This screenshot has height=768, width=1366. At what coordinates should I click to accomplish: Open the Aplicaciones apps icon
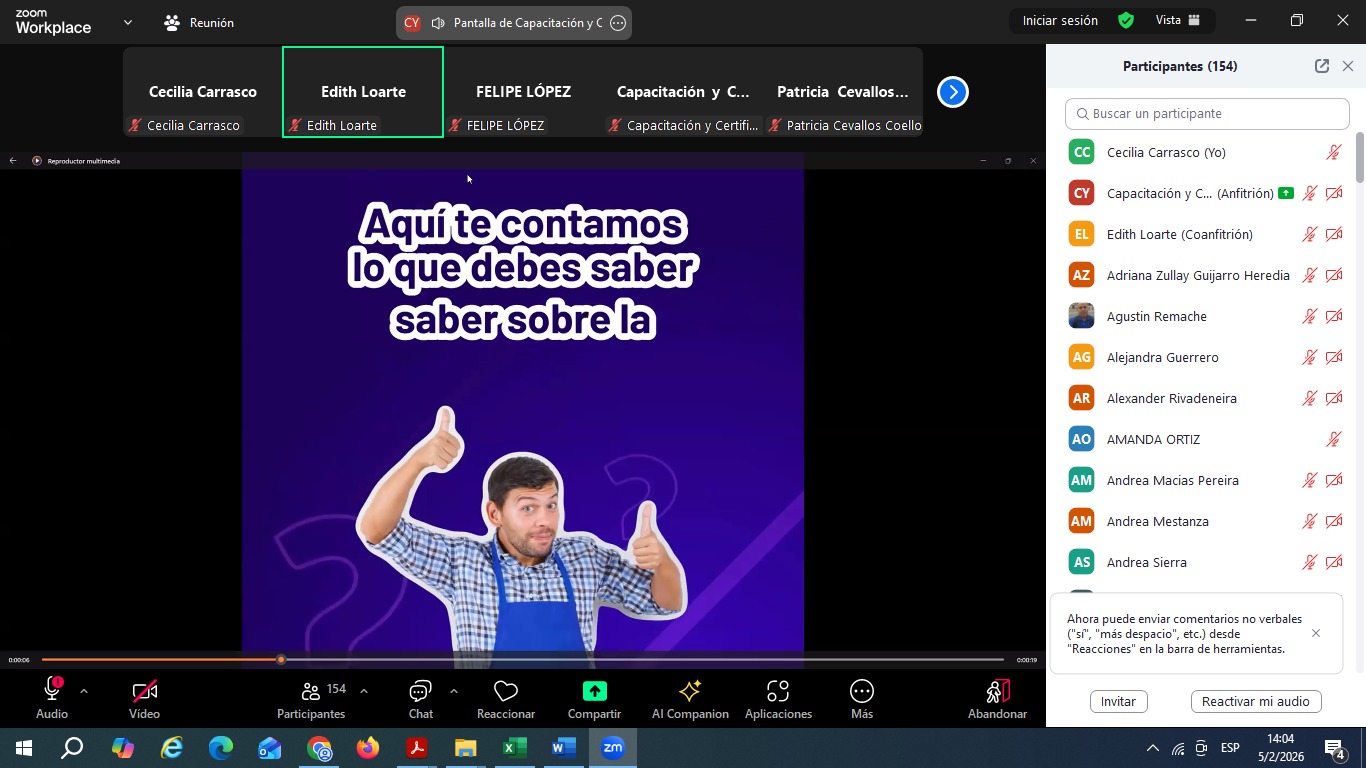tap(777, 692)
